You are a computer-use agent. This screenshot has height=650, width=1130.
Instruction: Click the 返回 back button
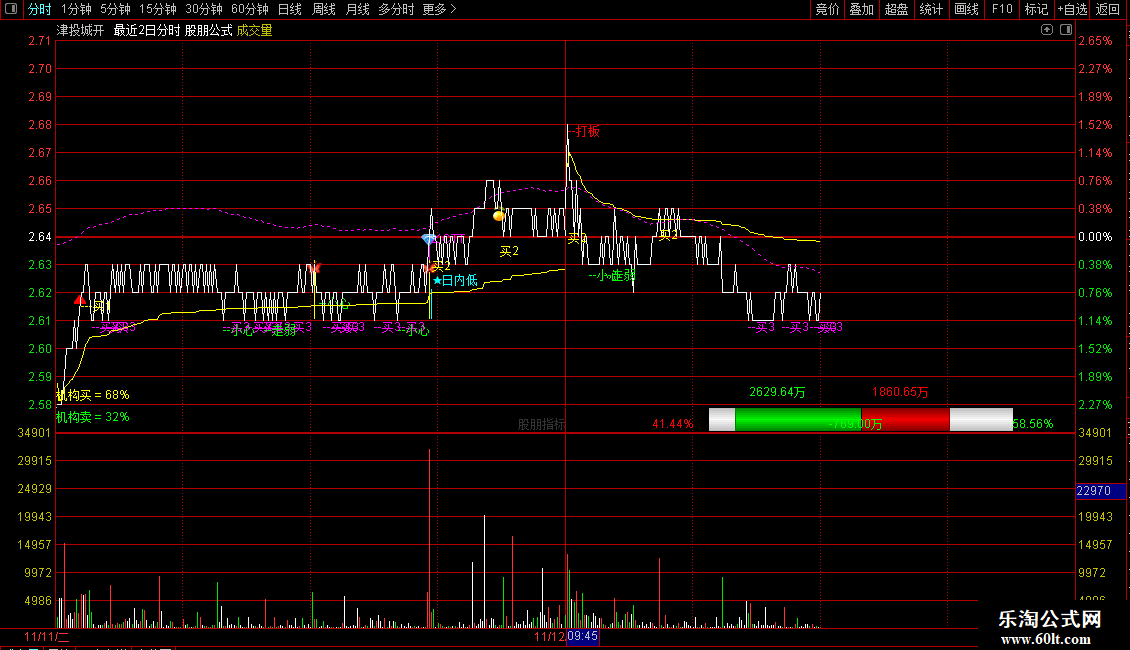click(1108, 9)
